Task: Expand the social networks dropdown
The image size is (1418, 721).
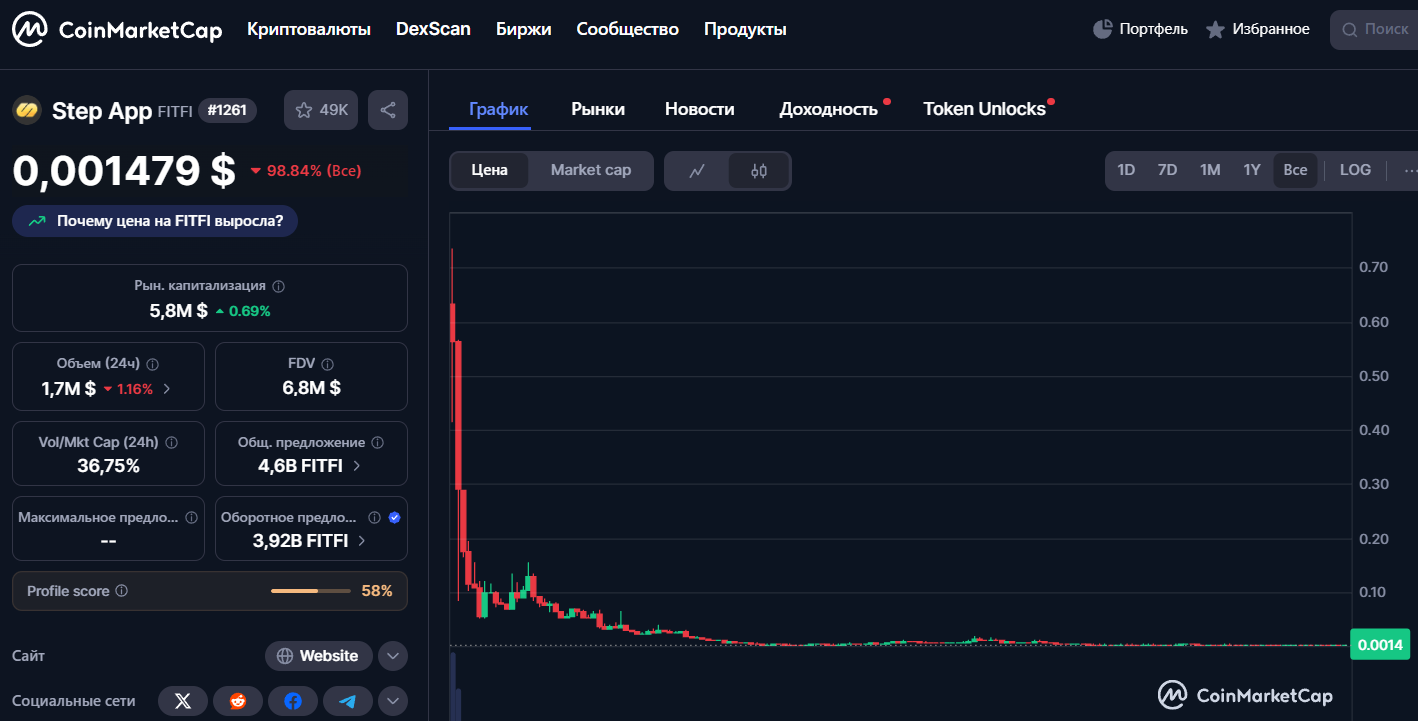Action: click(393, 701)
